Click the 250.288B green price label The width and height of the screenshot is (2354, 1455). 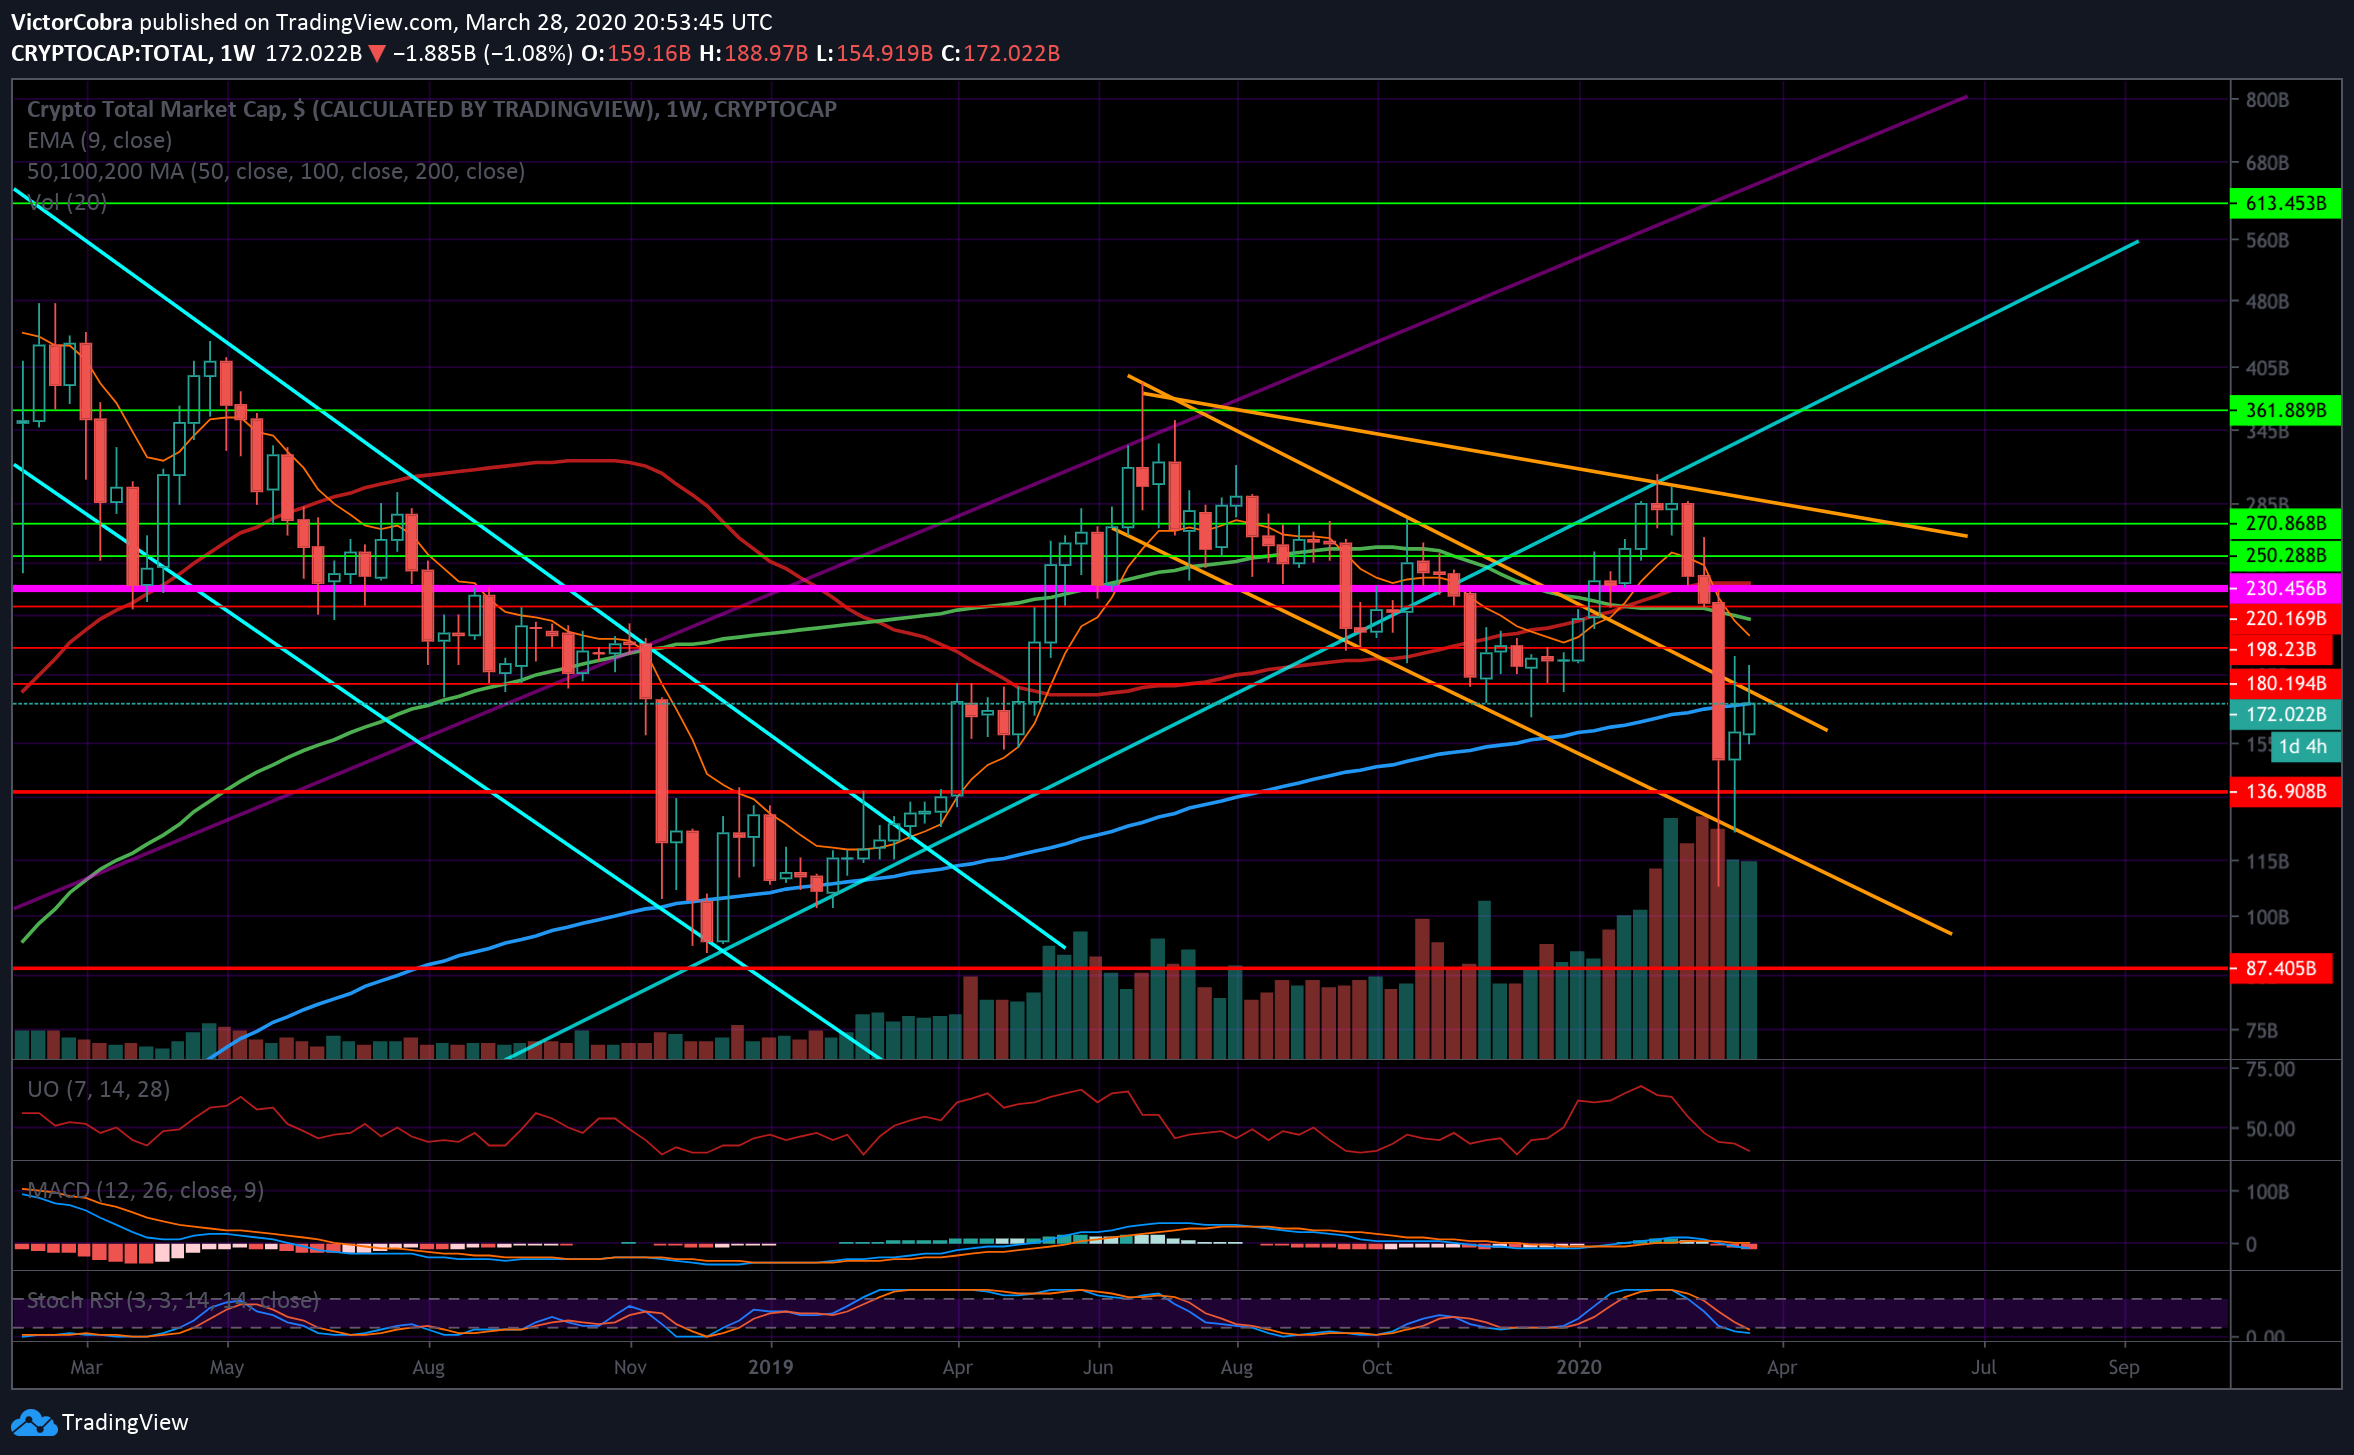coord(2286,555)
